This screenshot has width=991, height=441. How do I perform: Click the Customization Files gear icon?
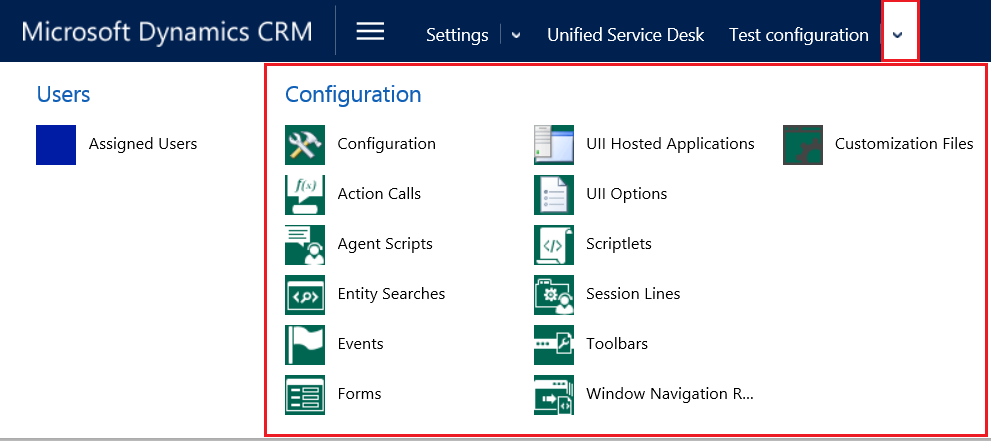[x=803, y=145]
